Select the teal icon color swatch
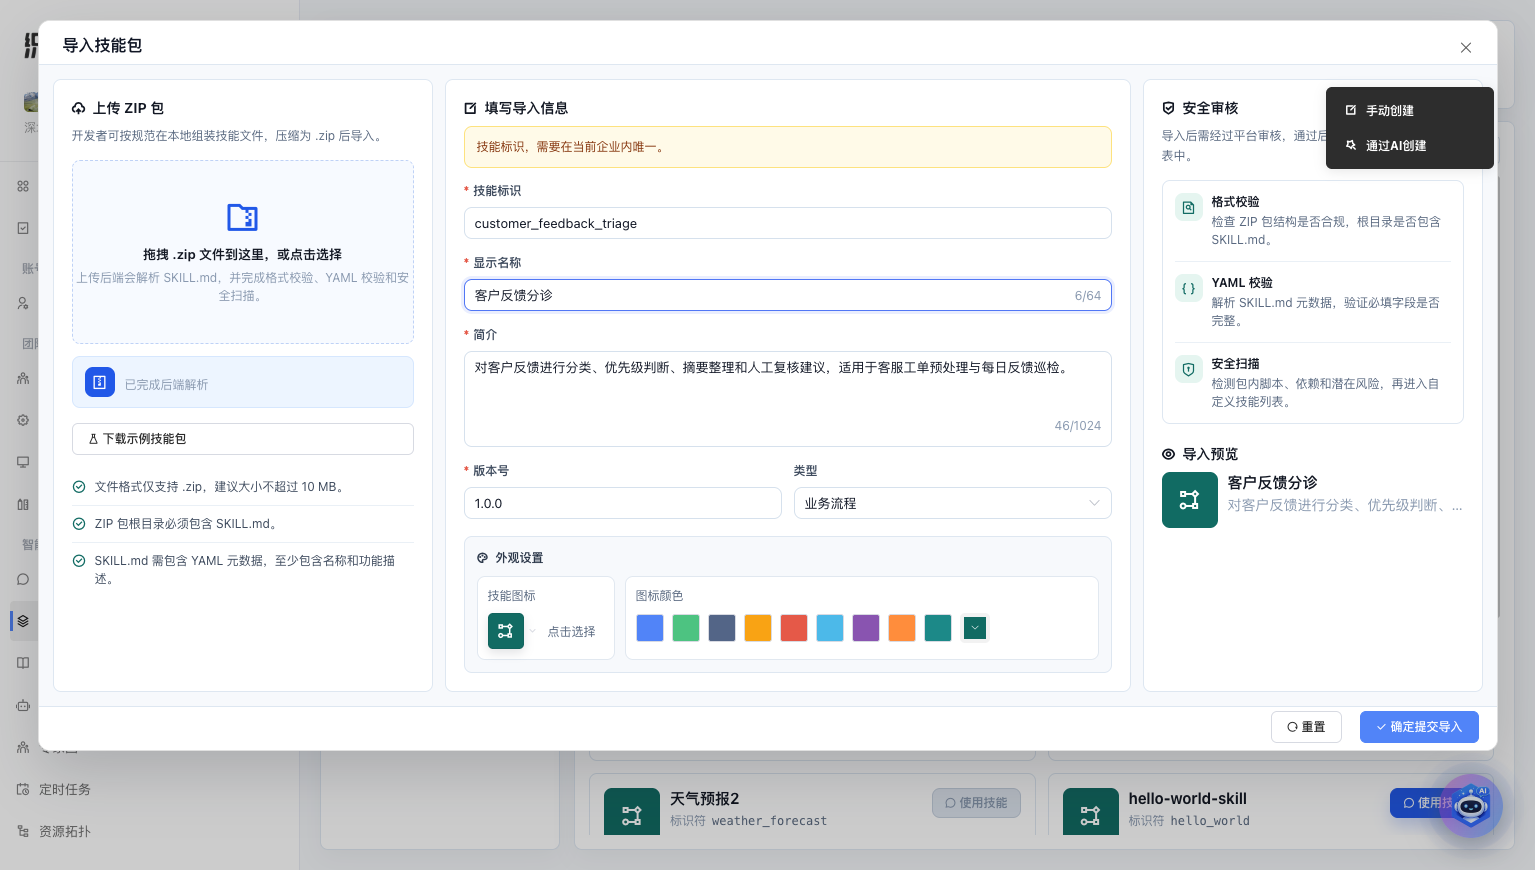The width and height of the screenshot is (1535, 870). (938, 628)
